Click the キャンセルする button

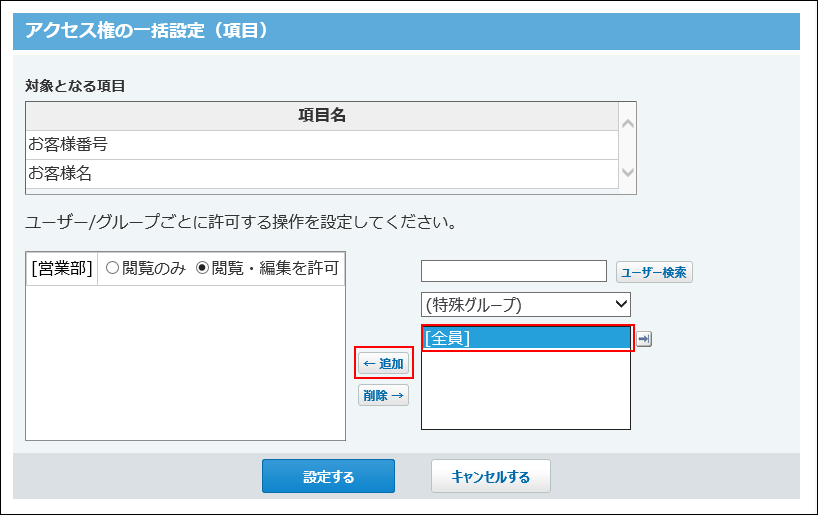click(x=490, y=476)
